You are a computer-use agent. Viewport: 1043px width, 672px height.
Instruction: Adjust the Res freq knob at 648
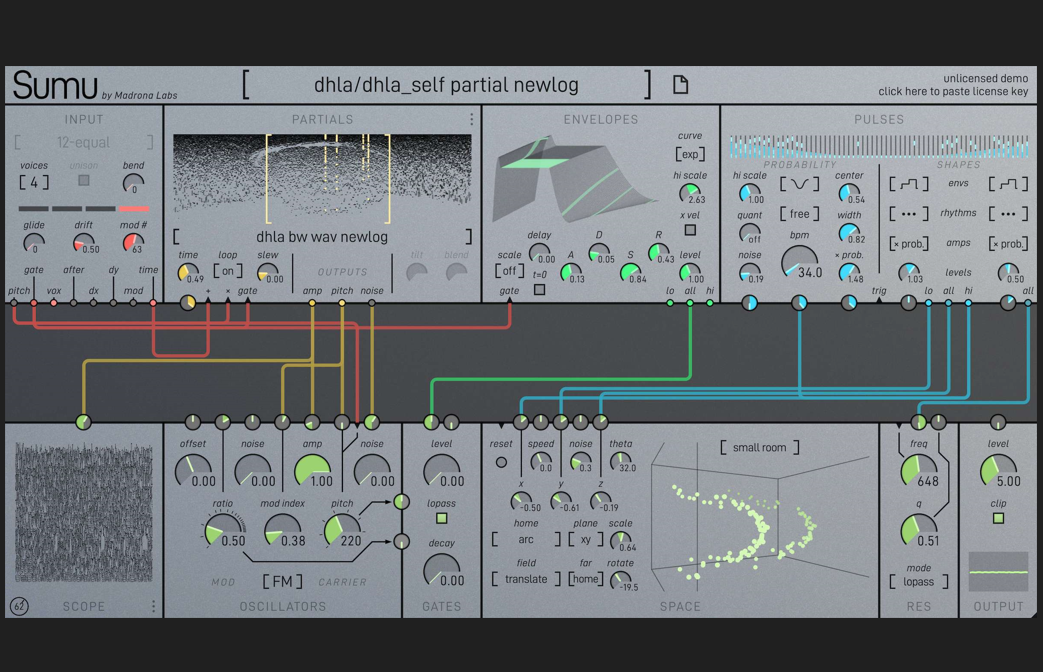(x=919, y=471)
